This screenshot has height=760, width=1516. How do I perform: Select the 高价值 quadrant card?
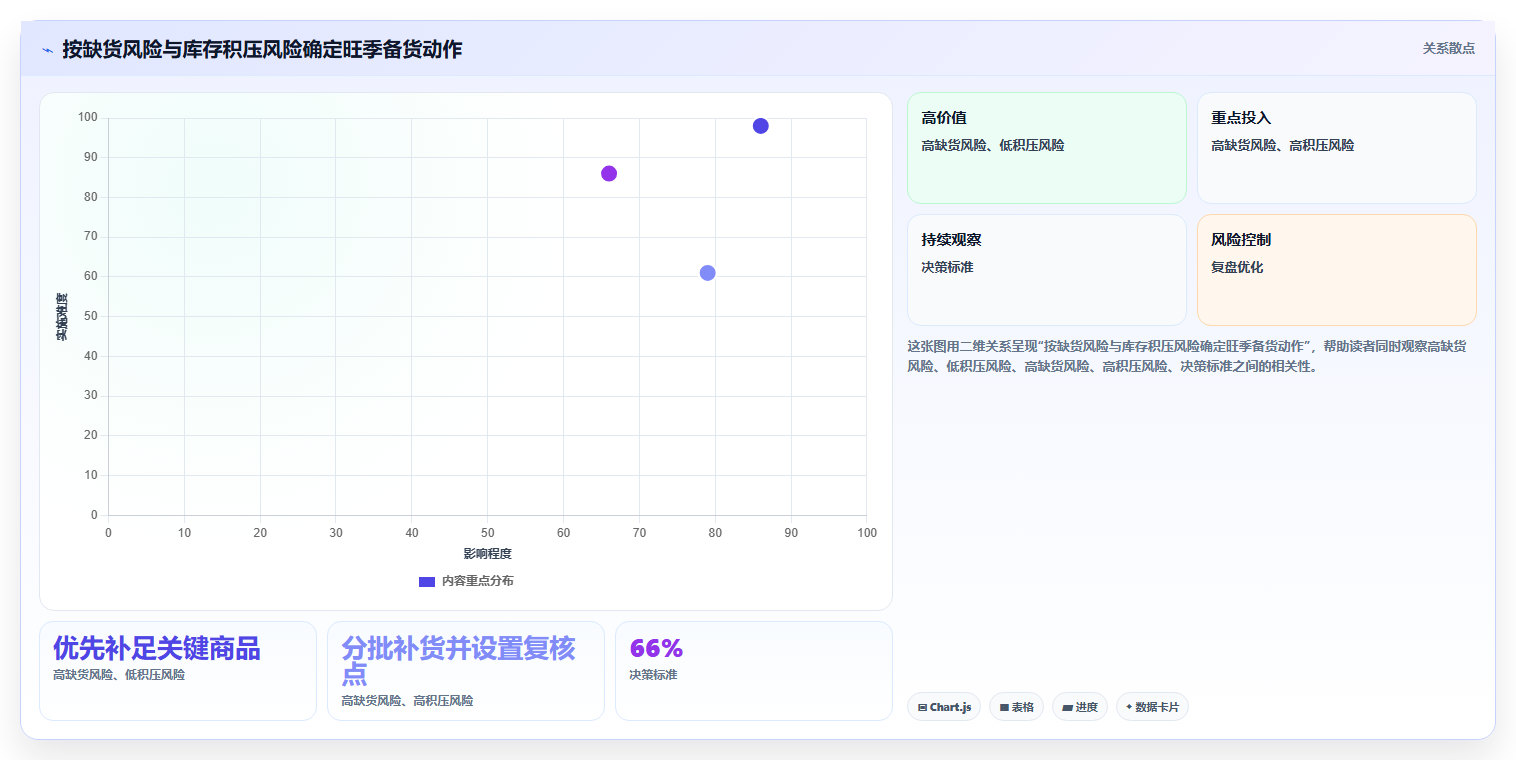(x=1046, y=148)
